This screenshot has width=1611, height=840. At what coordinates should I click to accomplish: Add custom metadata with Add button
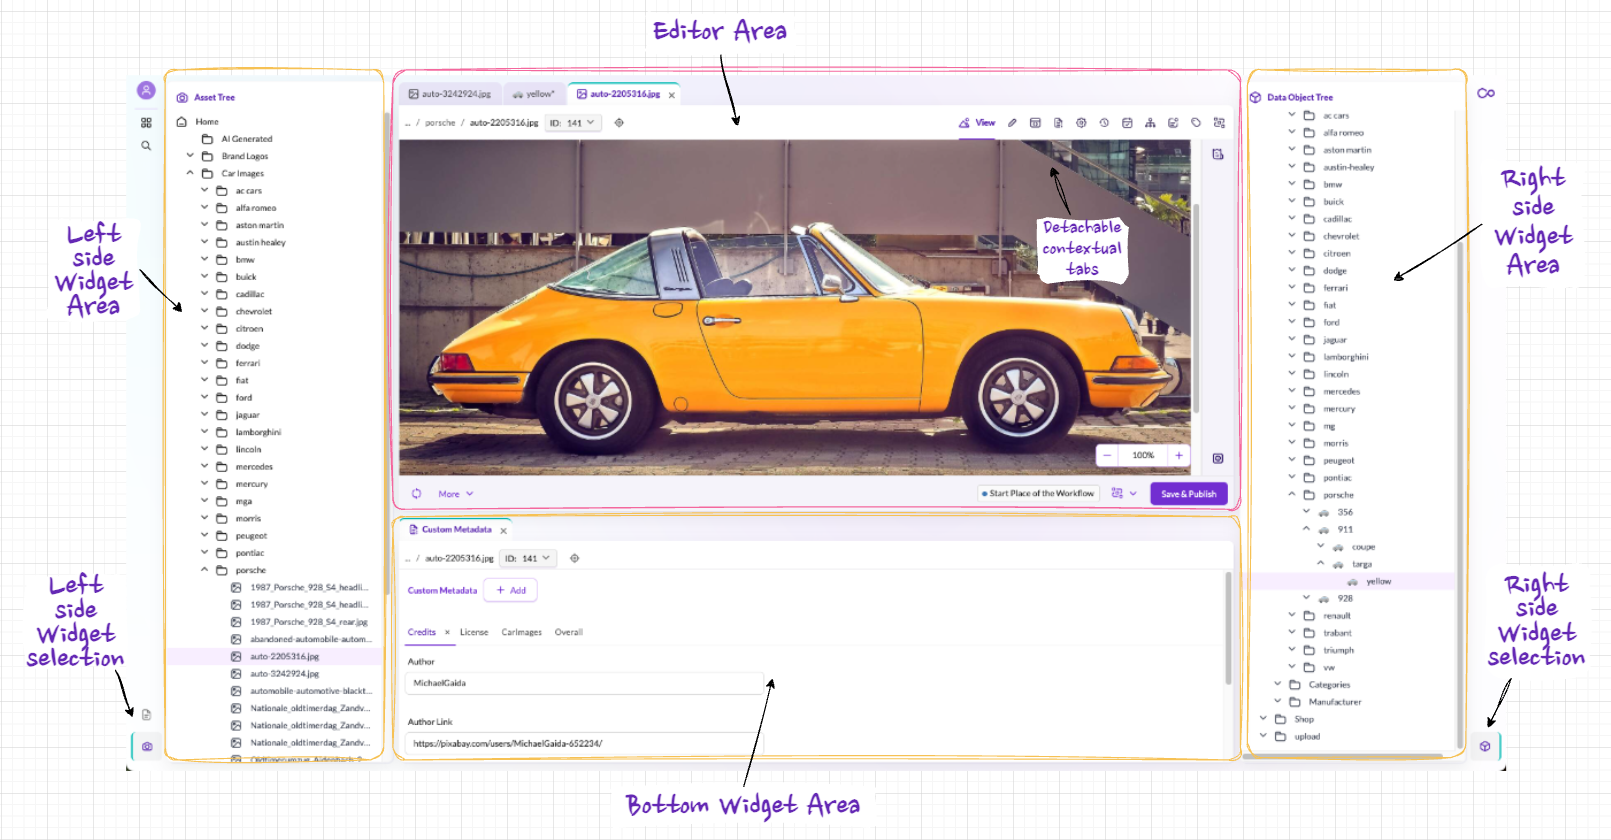(510, 590)
